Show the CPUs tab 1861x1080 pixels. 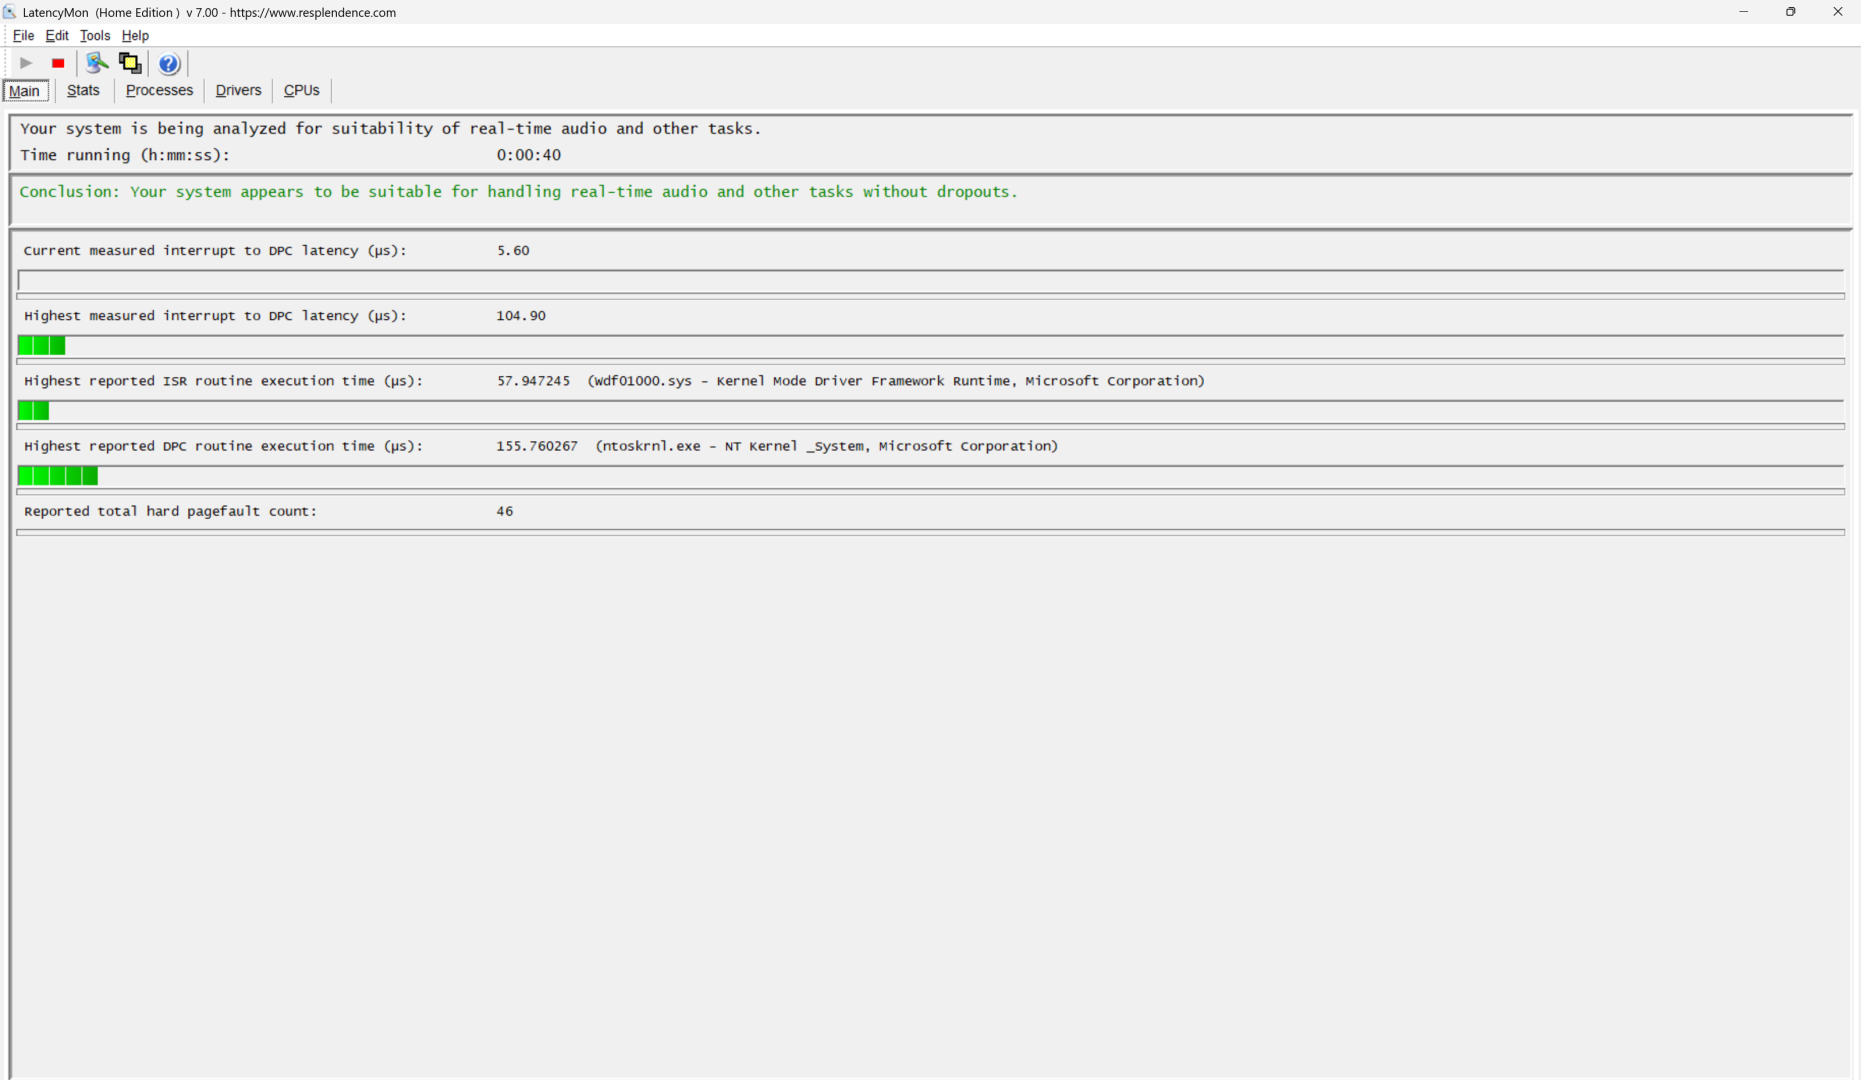pos(301,91)
